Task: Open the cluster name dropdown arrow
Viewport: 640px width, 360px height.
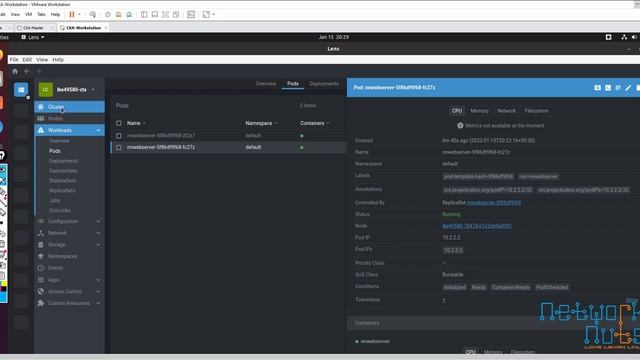Action: point(93,89)
